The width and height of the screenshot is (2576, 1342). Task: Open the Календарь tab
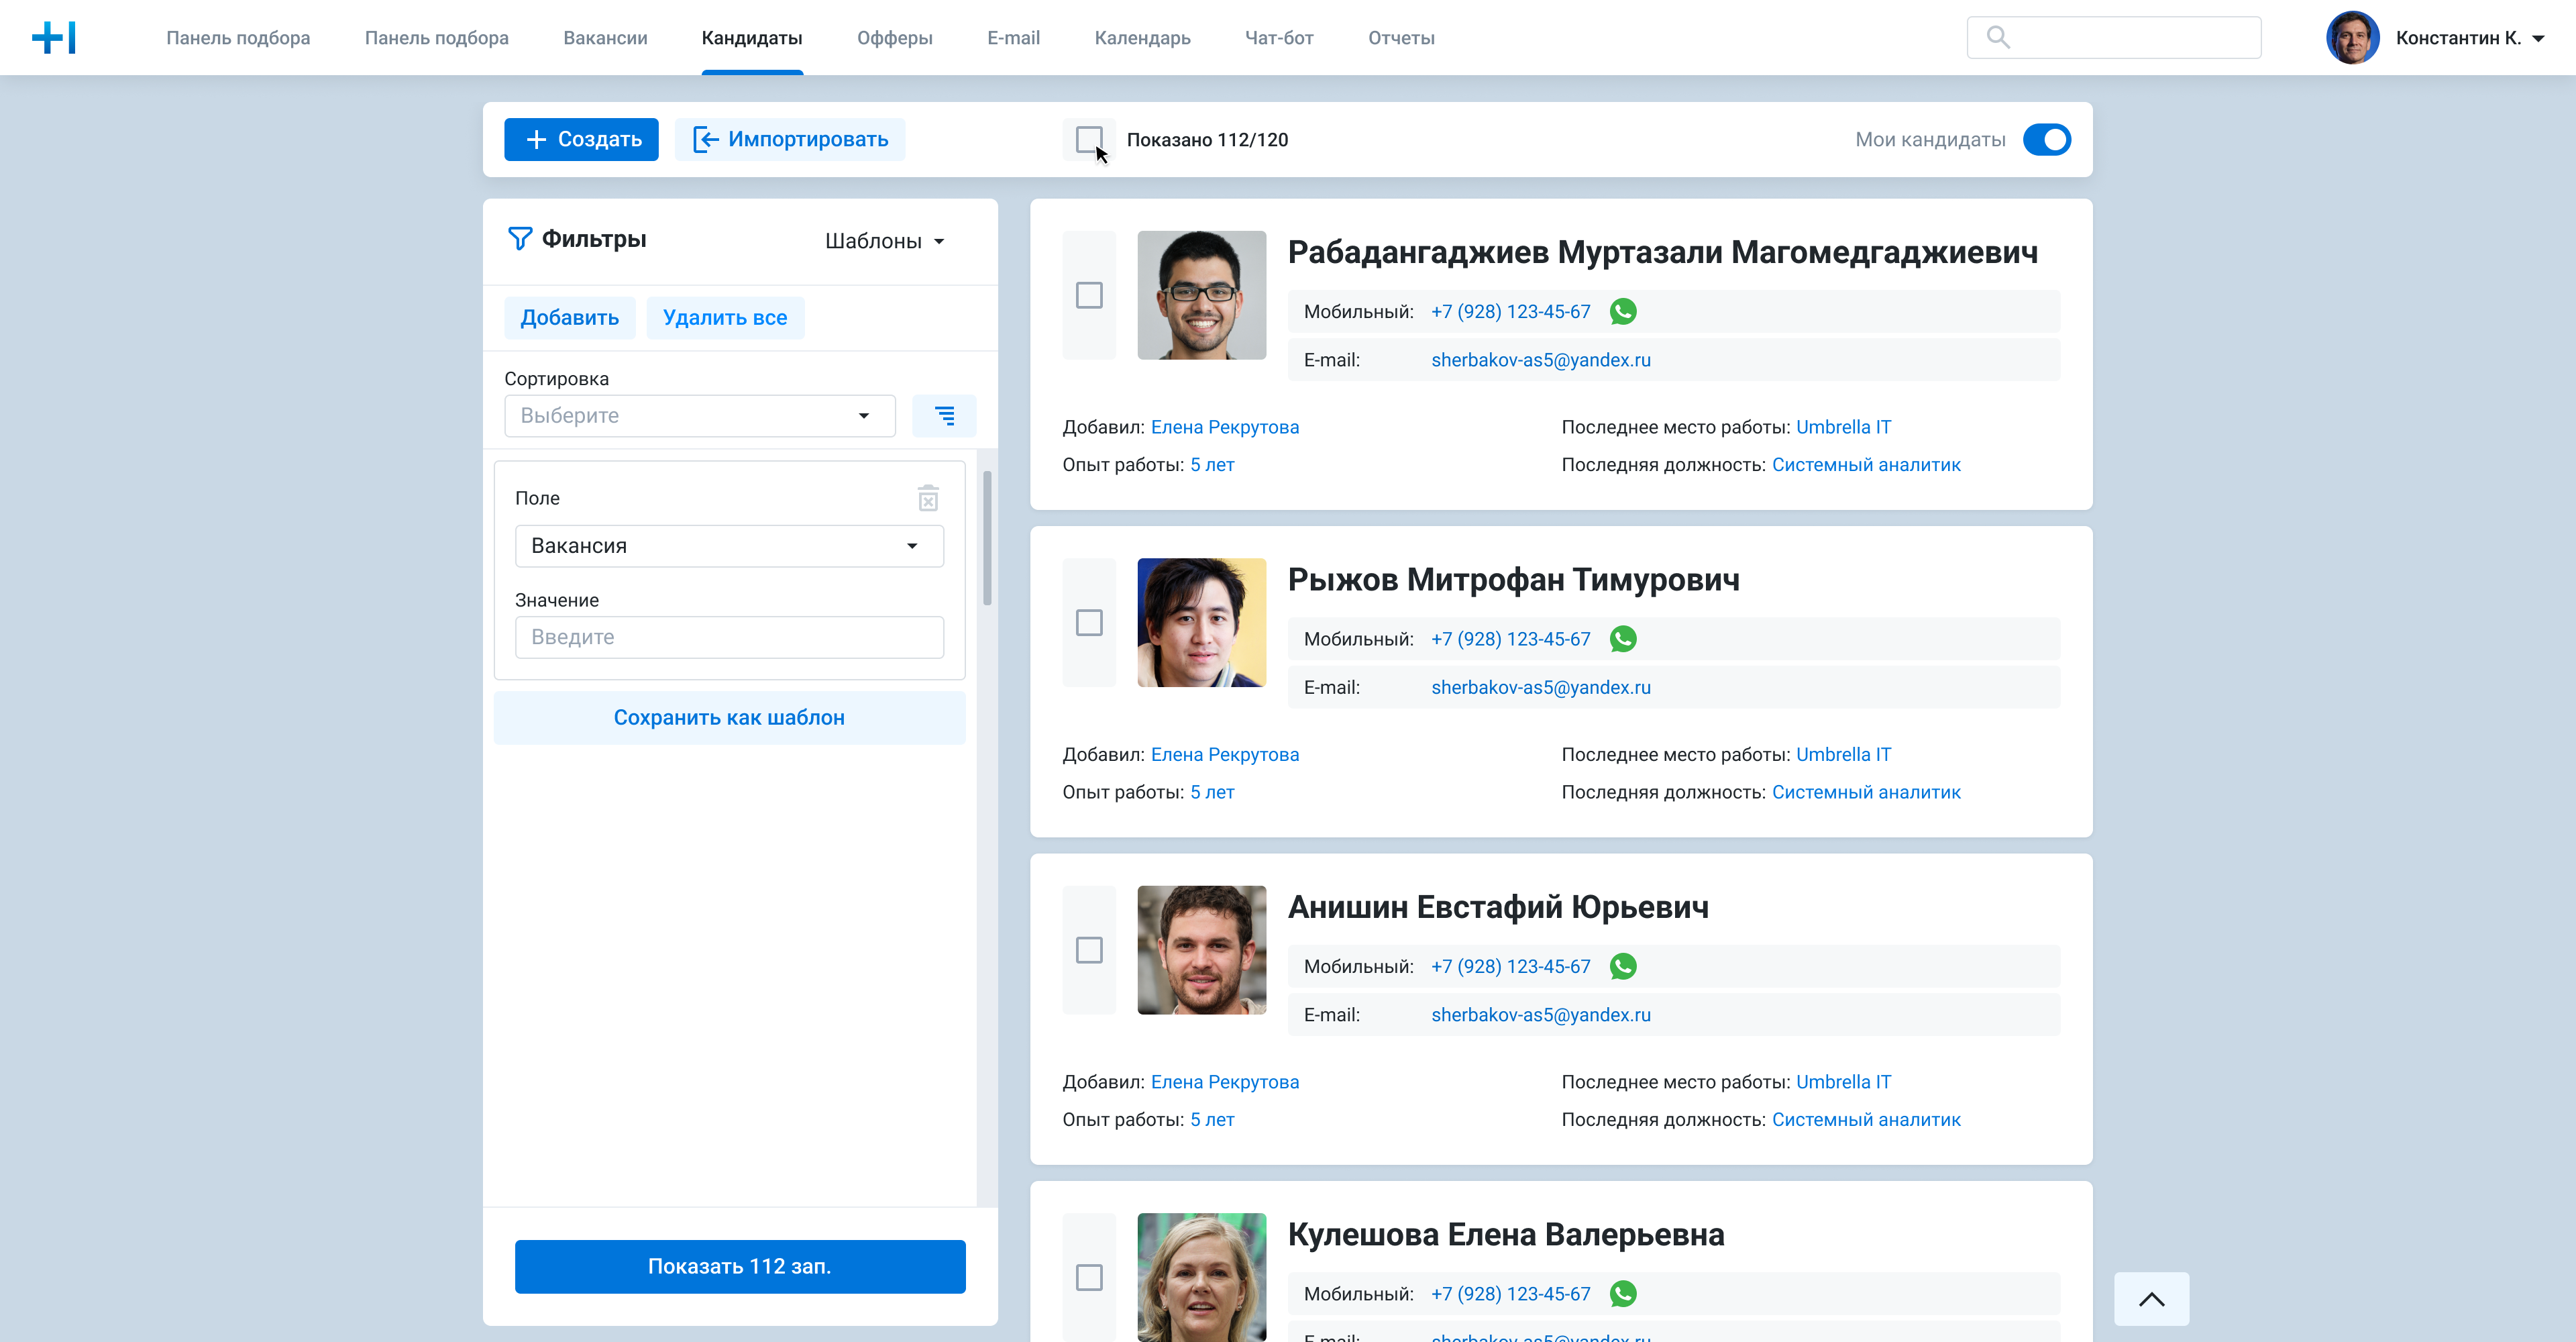[x=1143, y=38]
